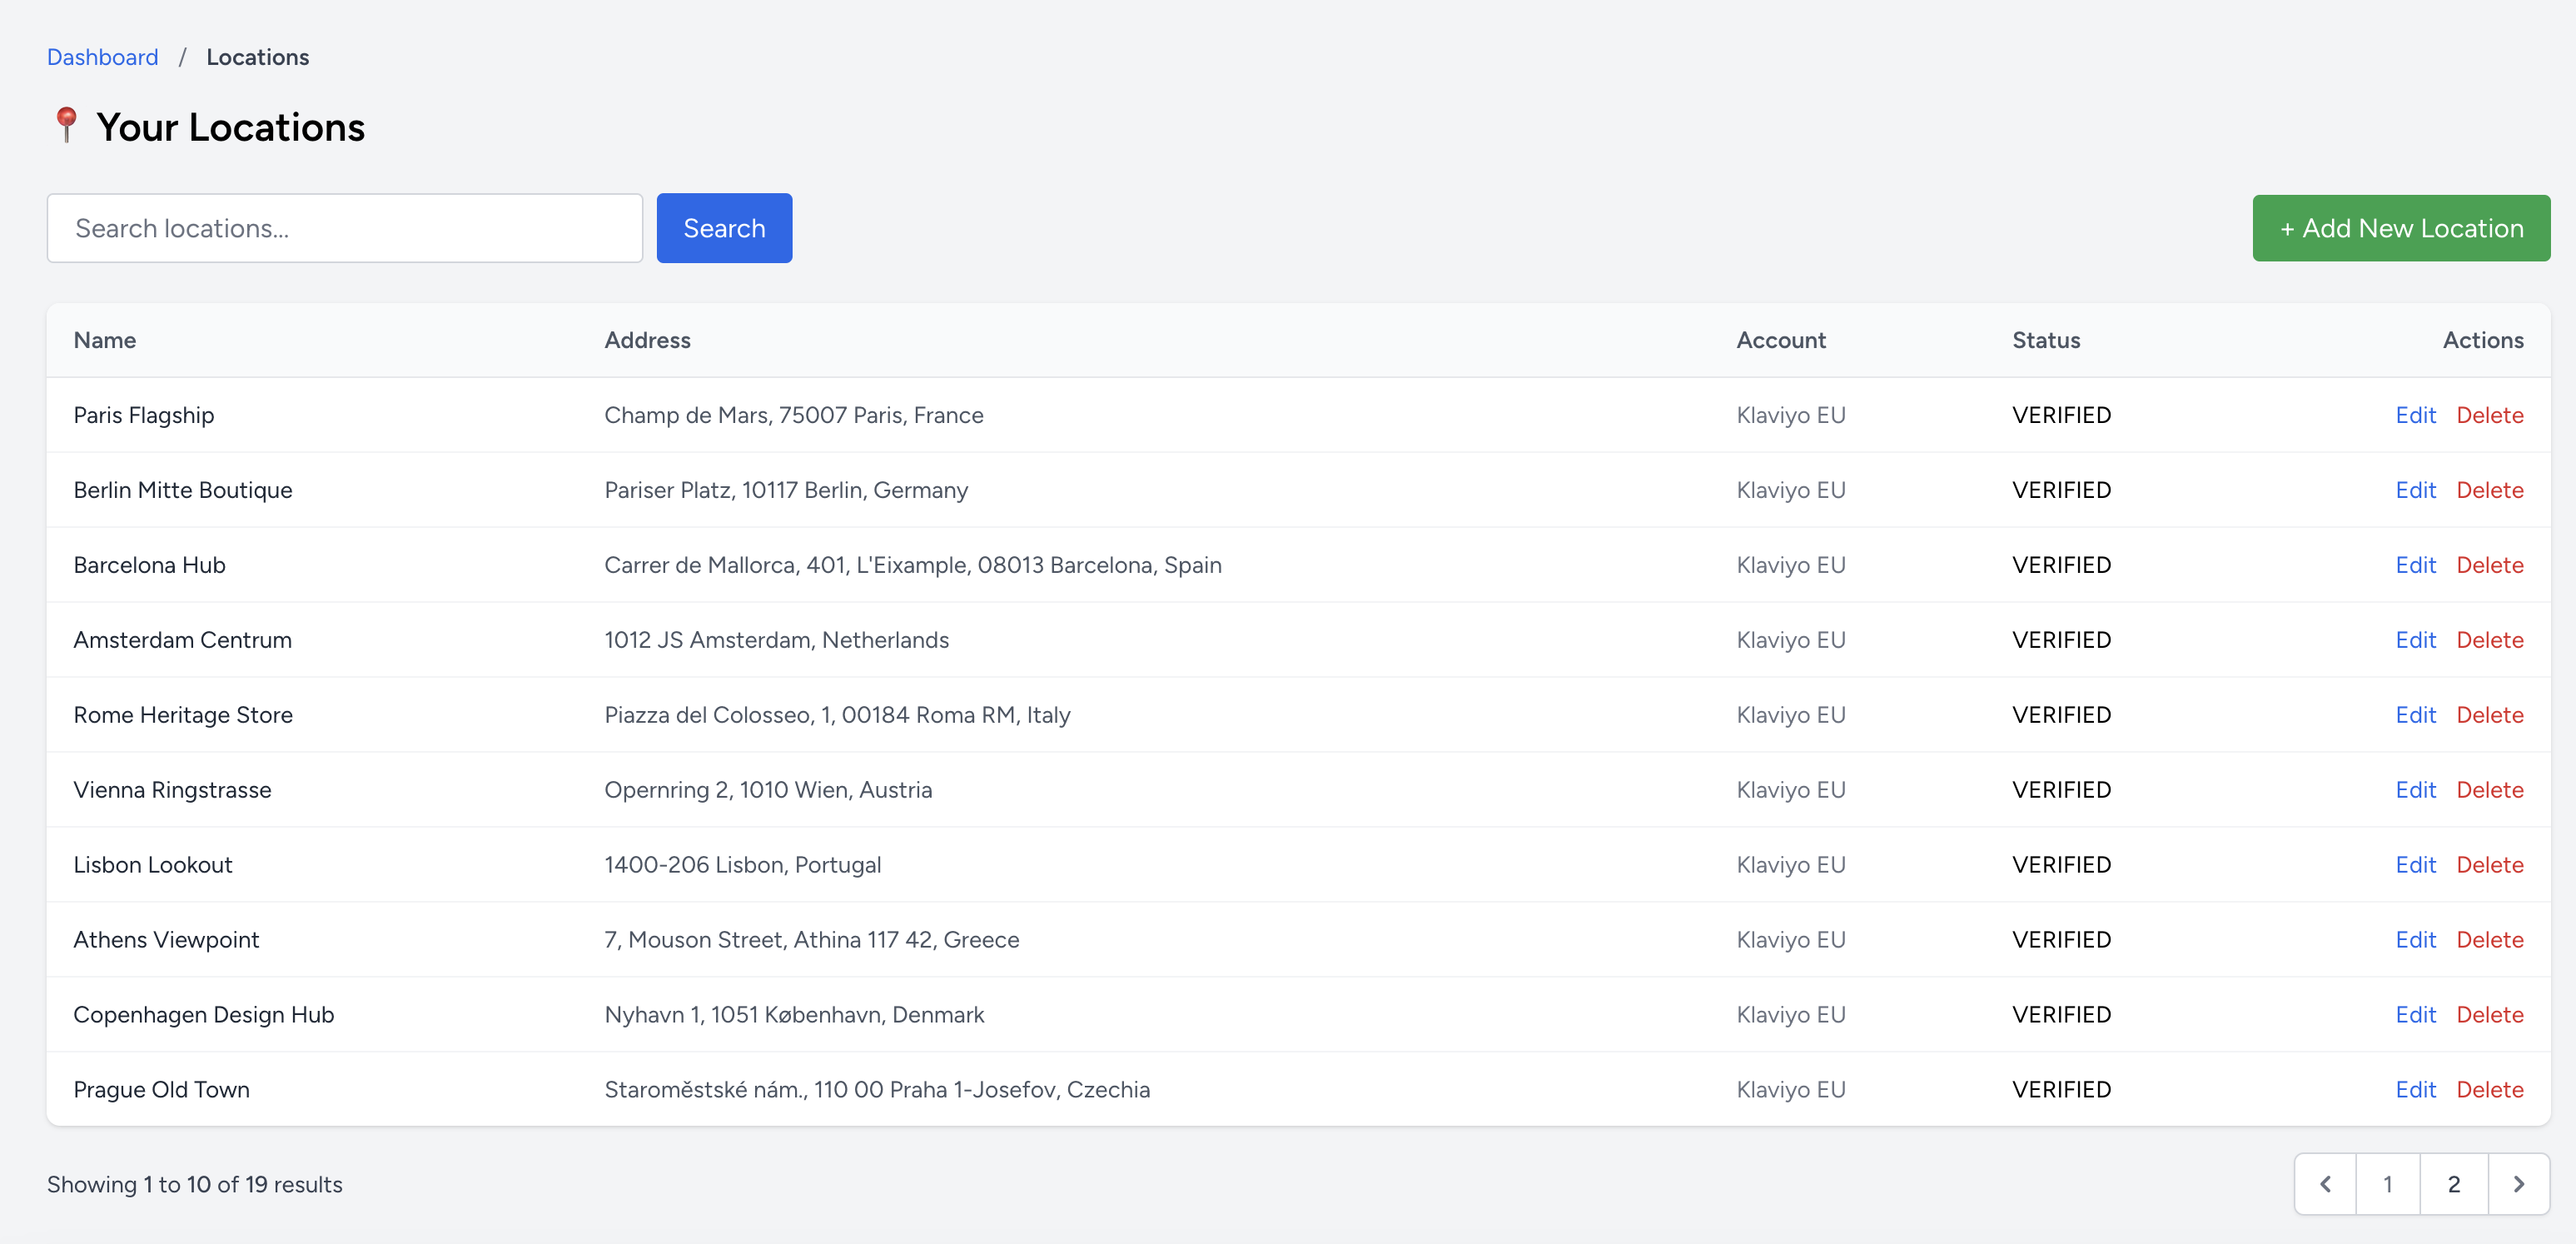Delete the Amsterdam Centrum location
The width and height of the screenshot is (2576, 1244).
[2489, 640]
